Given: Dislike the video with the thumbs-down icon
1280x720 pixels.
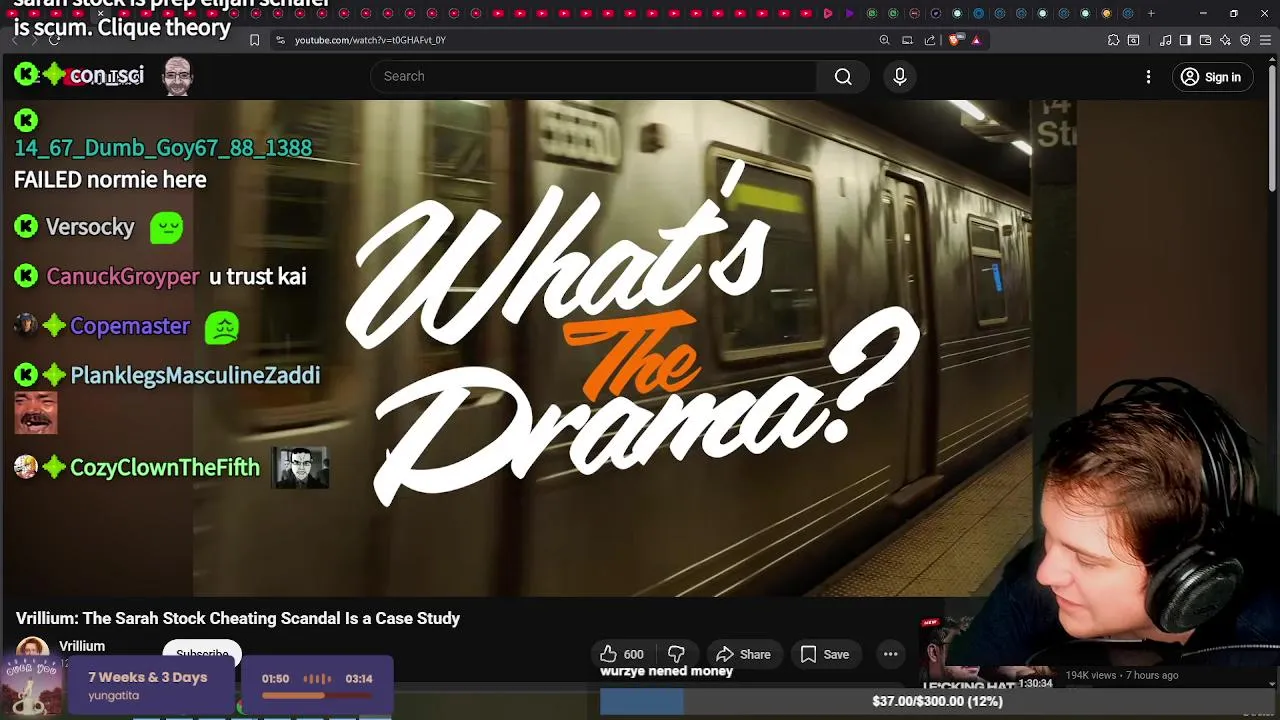Looking at the screenshot, I should pyautogui.click(x=677, y=655).
